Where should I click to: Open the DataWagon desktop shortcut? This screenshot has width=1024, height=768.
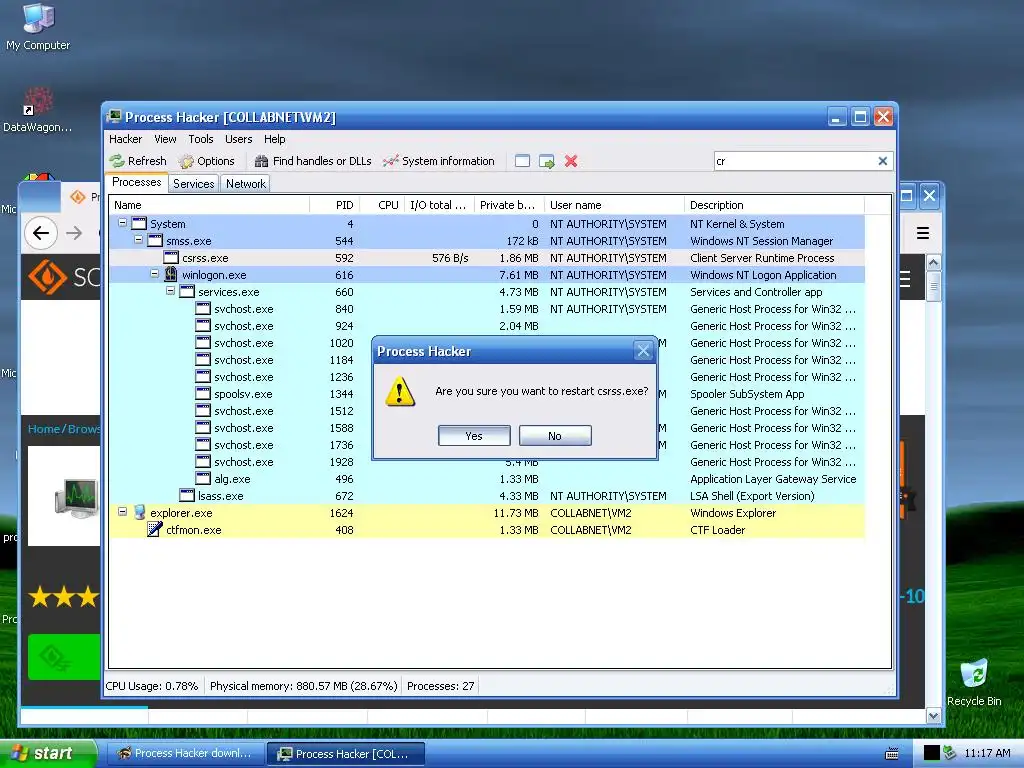[x=38, y=110]
